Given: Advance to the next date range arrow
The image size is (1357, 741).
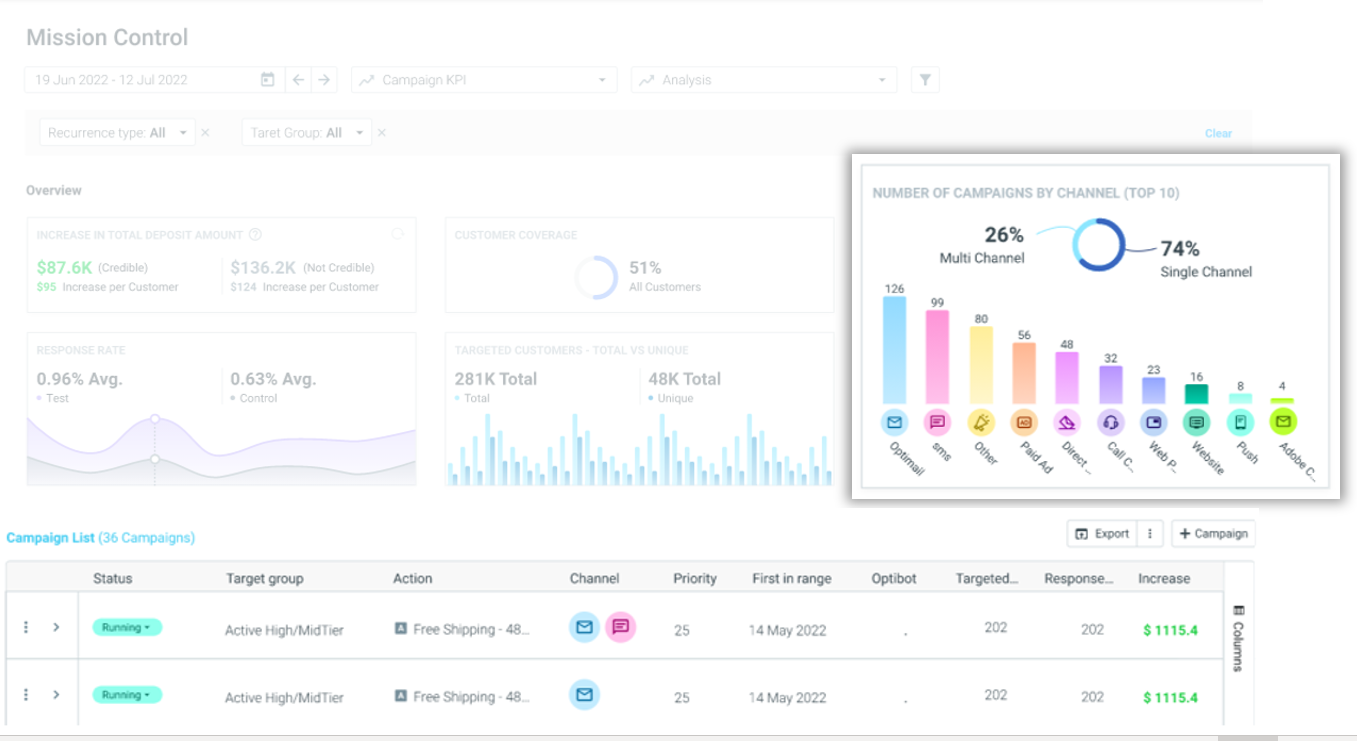Looking at the screenshot, I should pyautogui.click(x=323, y=80).
